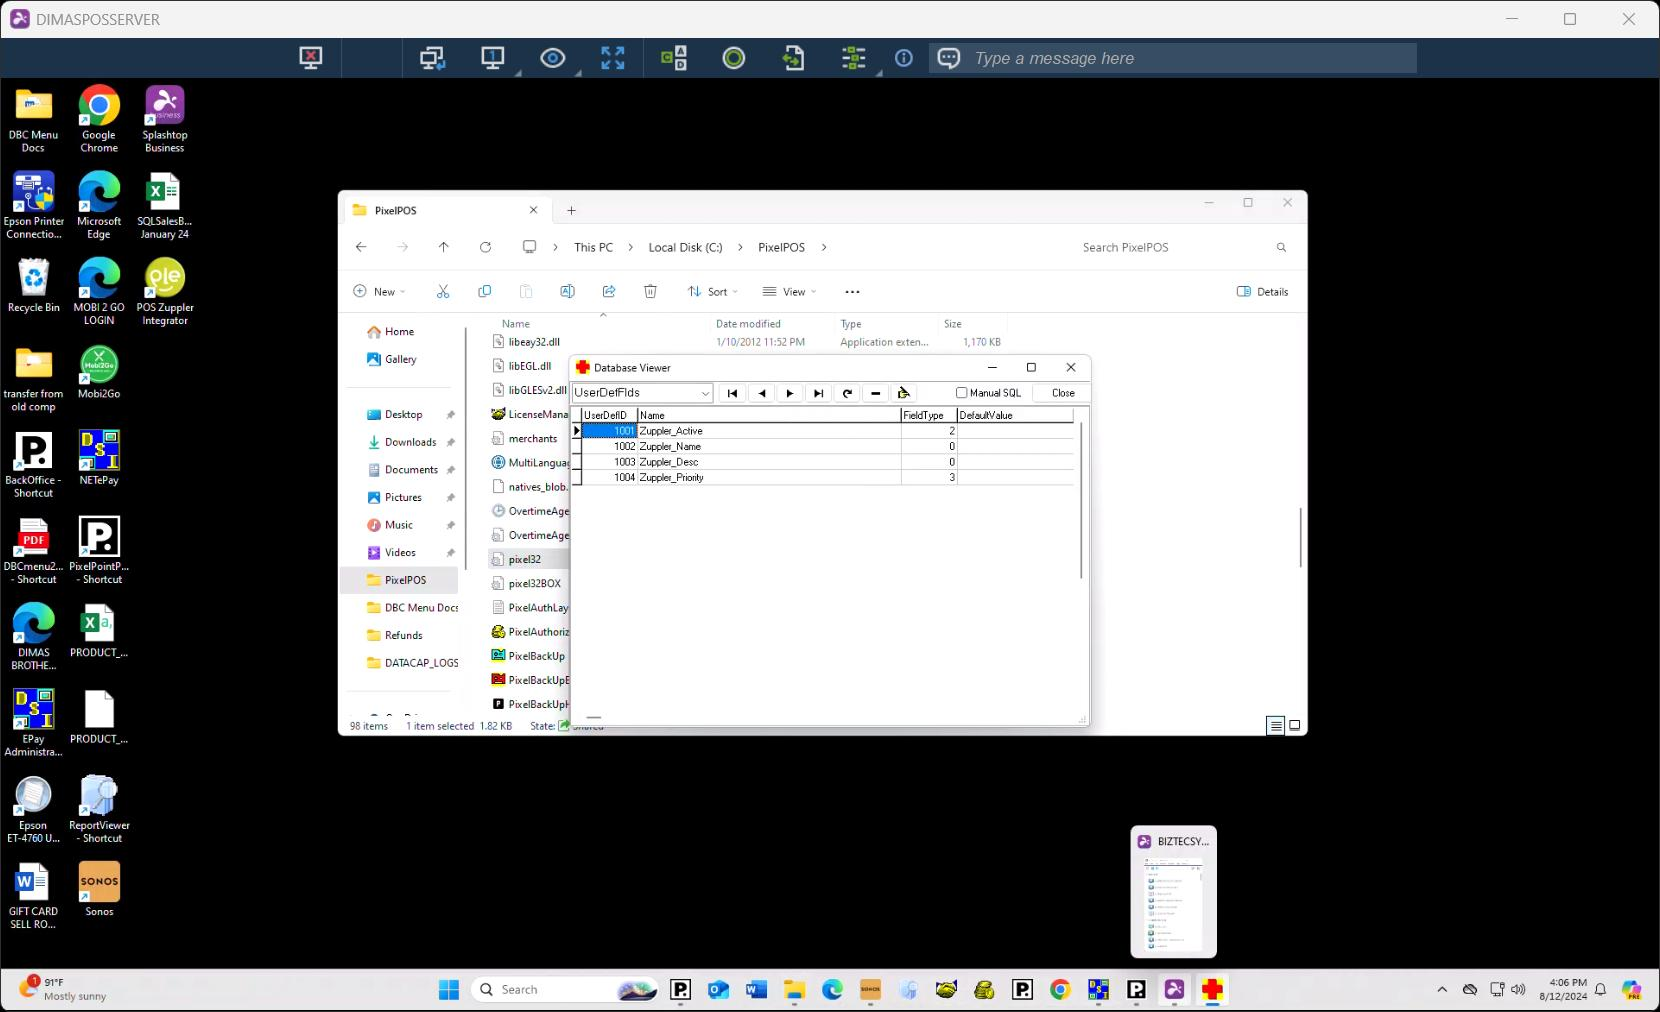Go back in File Explorer
The height and width of the screenshot is (1012, 1660).
click(361, 247)
